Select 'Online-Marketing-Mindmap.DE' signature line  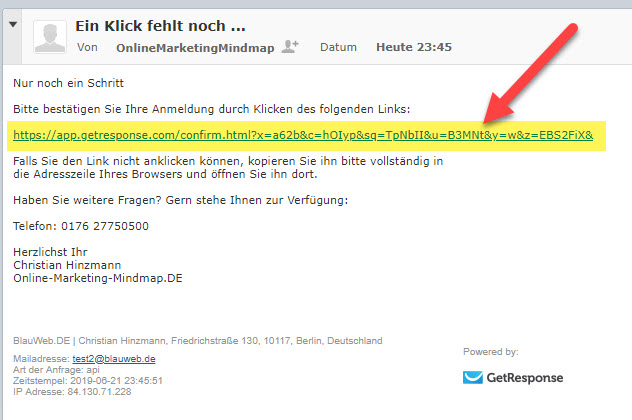point(98,278)
